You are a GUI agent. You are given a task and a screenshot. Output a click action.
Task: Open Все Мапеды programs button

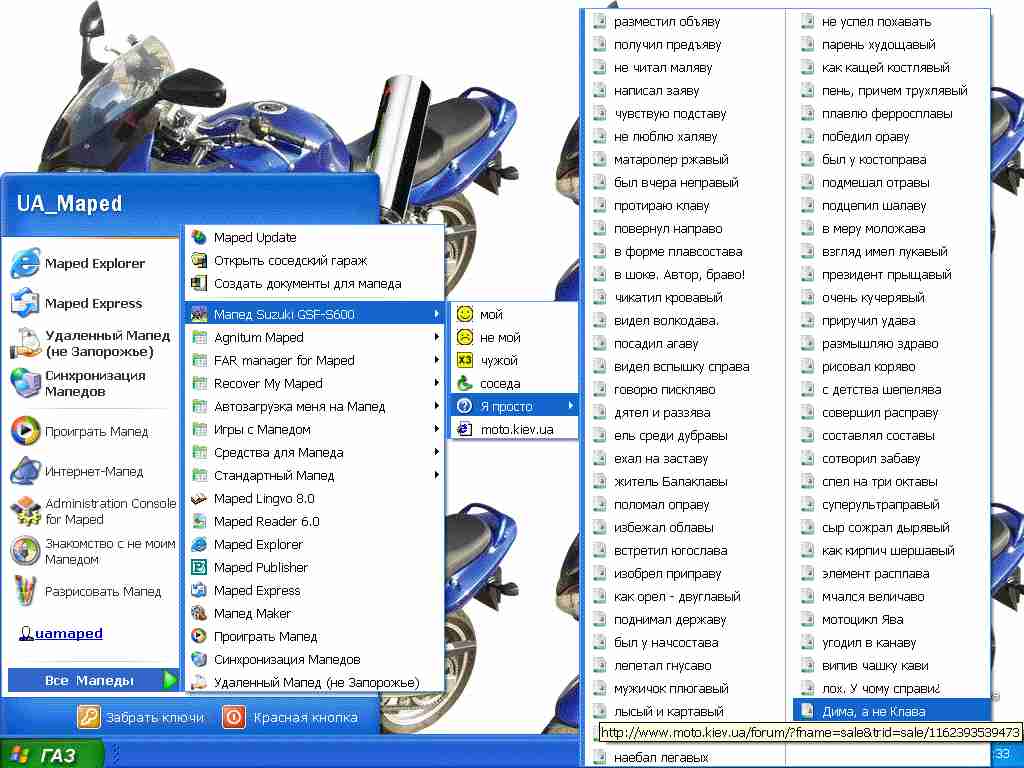coord(93,680)
